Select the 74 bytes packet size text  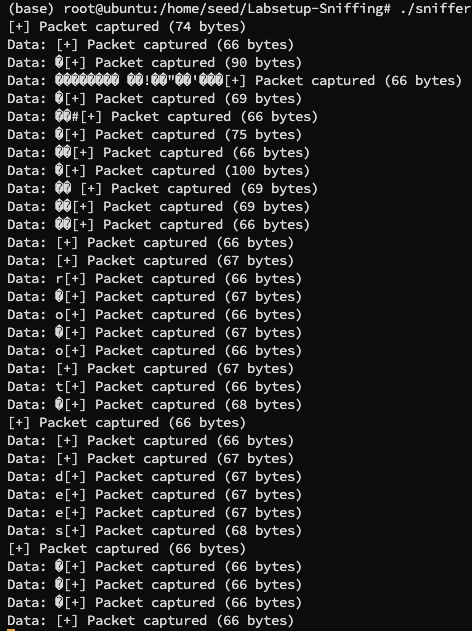click(x=207, y=27)
